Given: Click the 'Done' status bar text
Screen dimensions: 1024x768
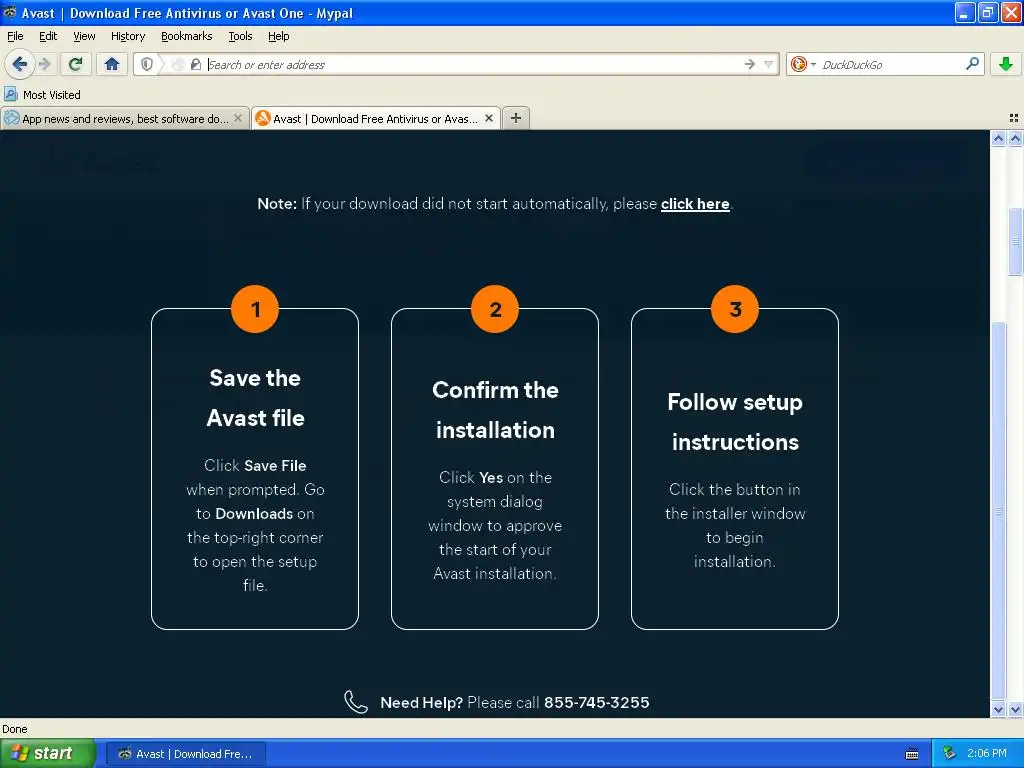Looking at the screenshot, I should click(14, 729).
